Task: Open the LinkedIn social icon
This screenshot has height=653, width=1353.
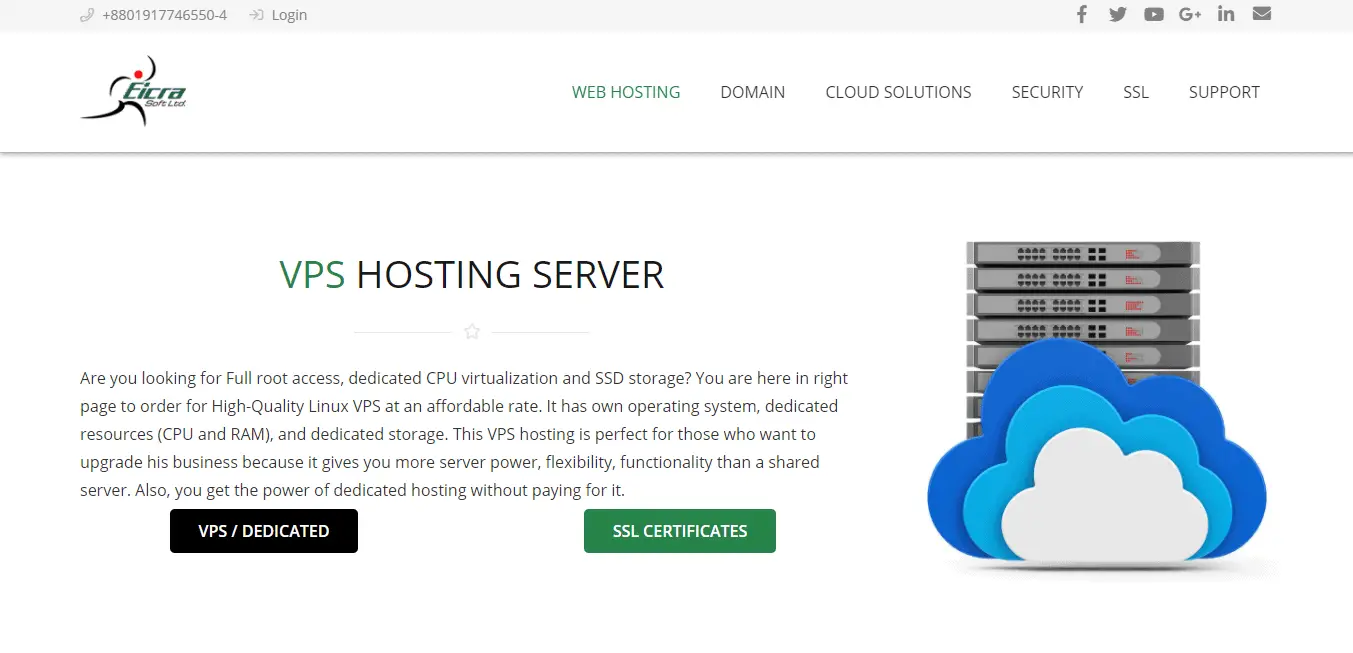Action: pyautogui.click(x=1226, y=14)
